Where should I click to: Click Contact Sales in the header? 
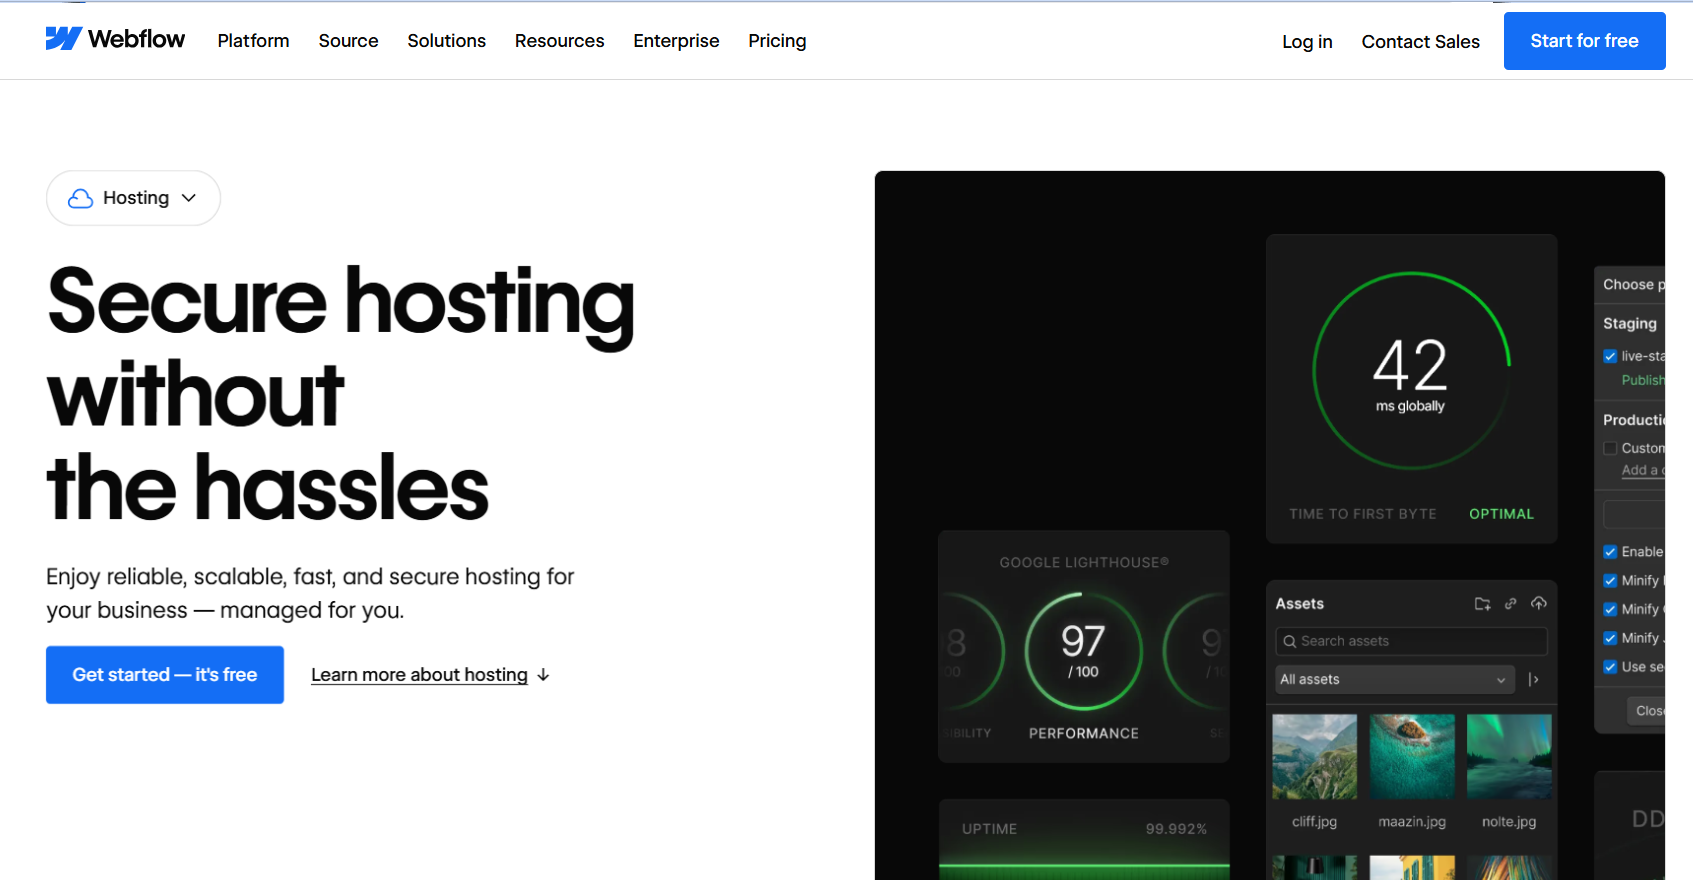pos(1420,42)
